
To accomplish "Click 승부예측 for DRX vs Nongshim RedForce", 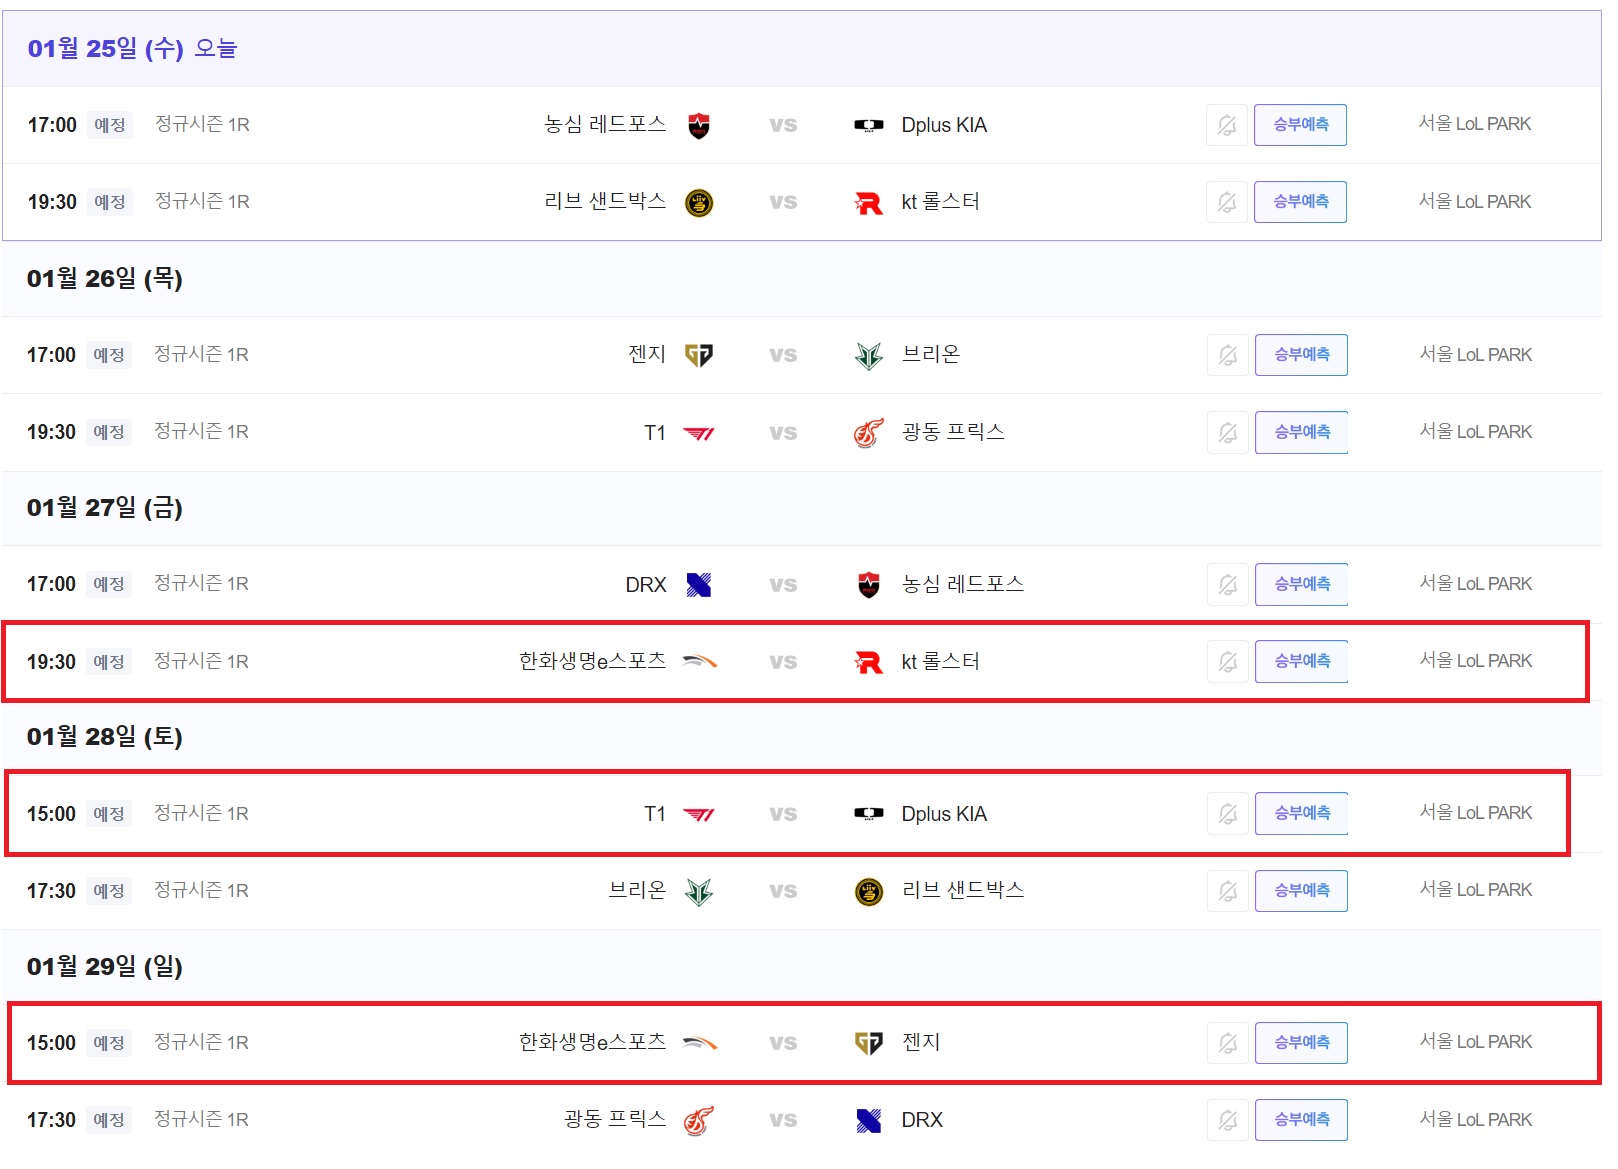I will point(1301,584).
